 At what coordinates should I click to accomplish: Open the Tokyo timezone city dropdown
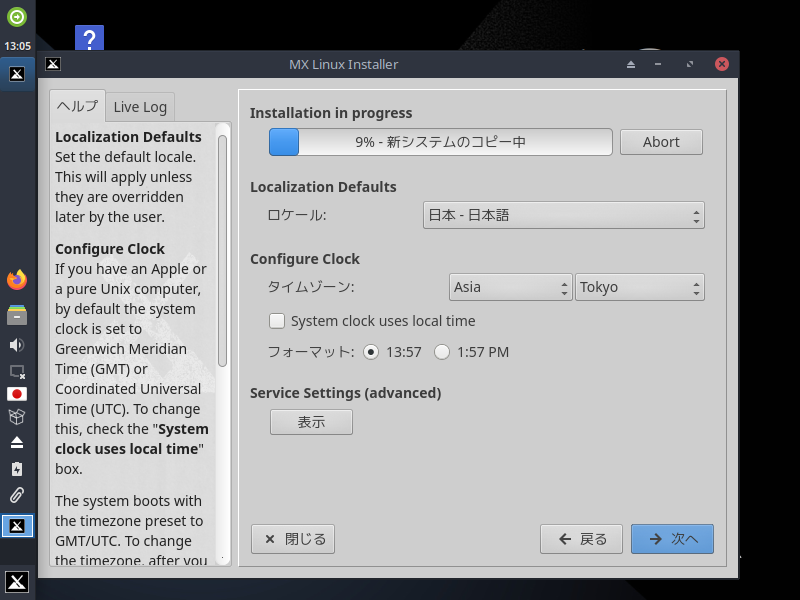(x=640, y=287)
